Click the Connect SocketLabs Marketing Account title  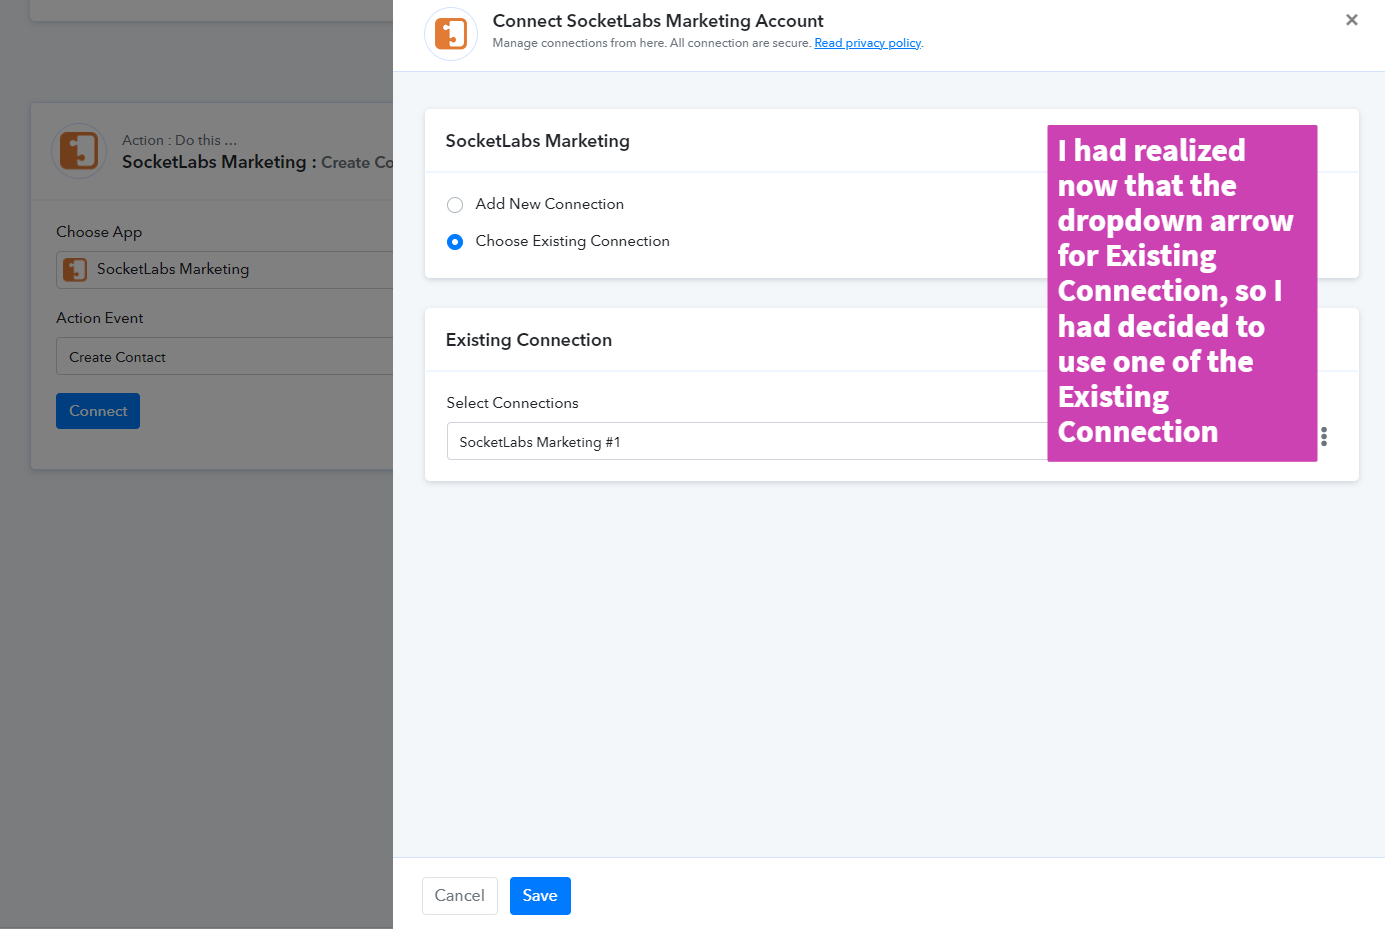point(658,21)
